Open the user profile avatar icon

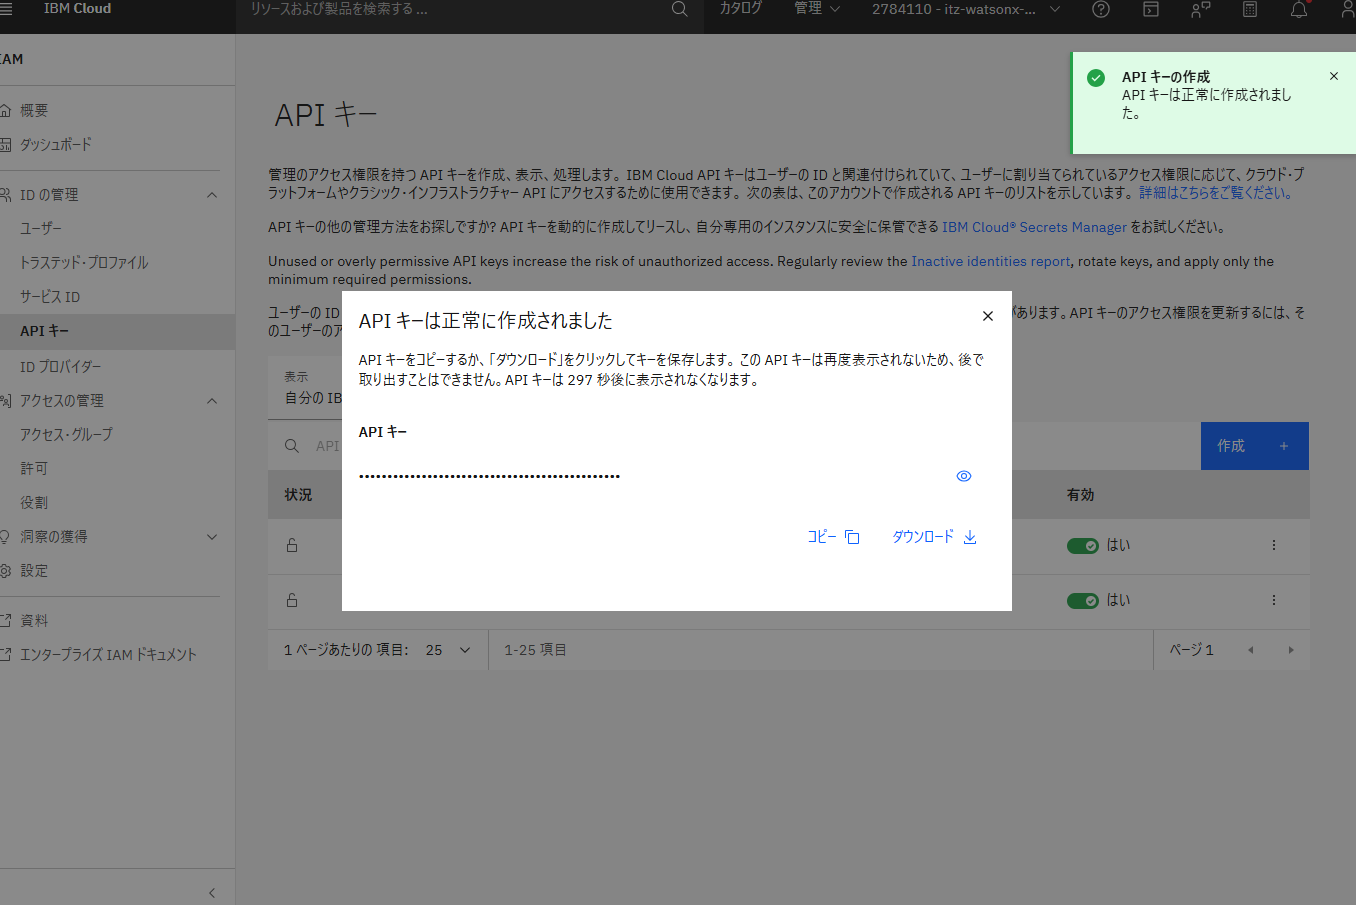1348,9
